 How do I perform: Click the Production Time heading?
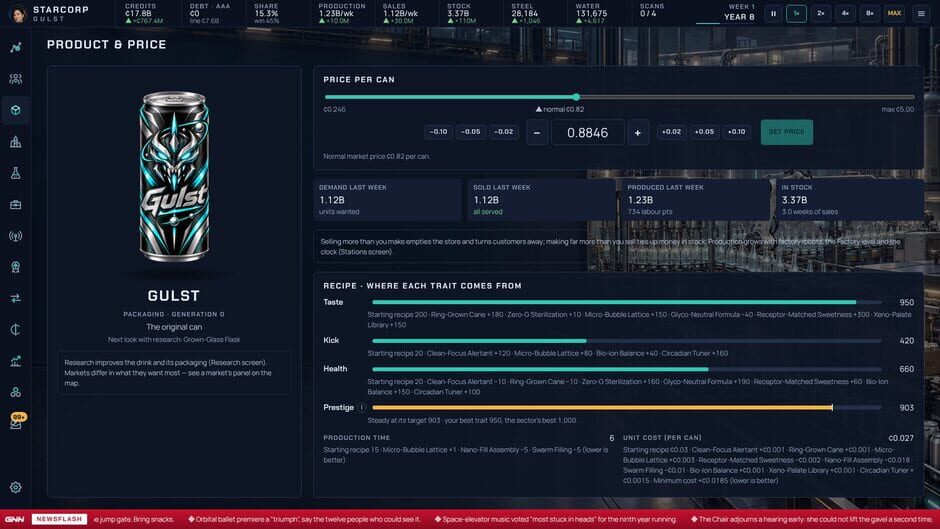click(357, 438)
